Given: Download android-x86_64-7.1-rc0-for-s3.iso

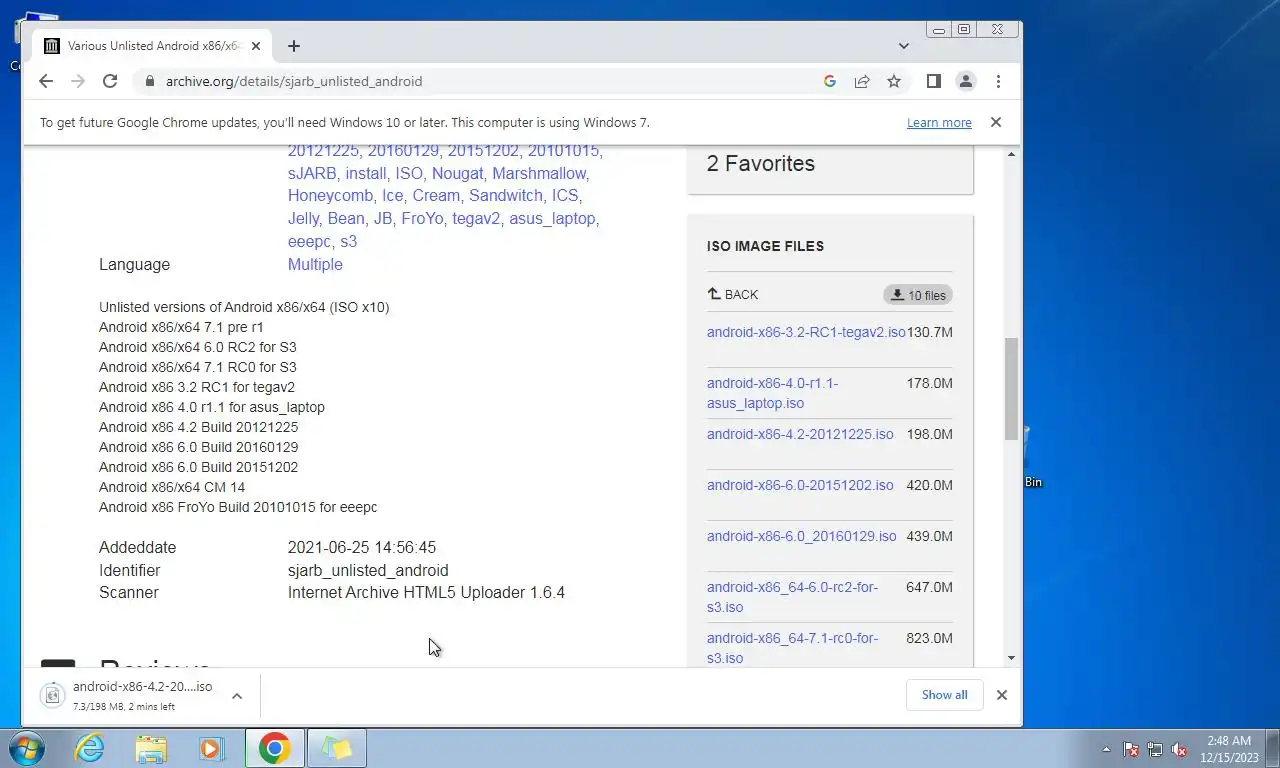Looking at the screenshot, I should (x=792, y=648).
